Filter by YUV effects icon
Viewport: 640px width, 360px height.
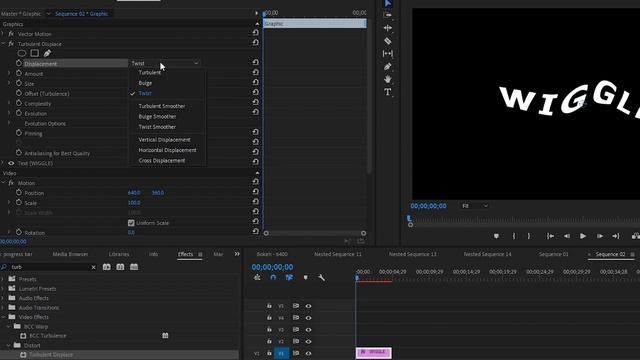coord(134,267)
